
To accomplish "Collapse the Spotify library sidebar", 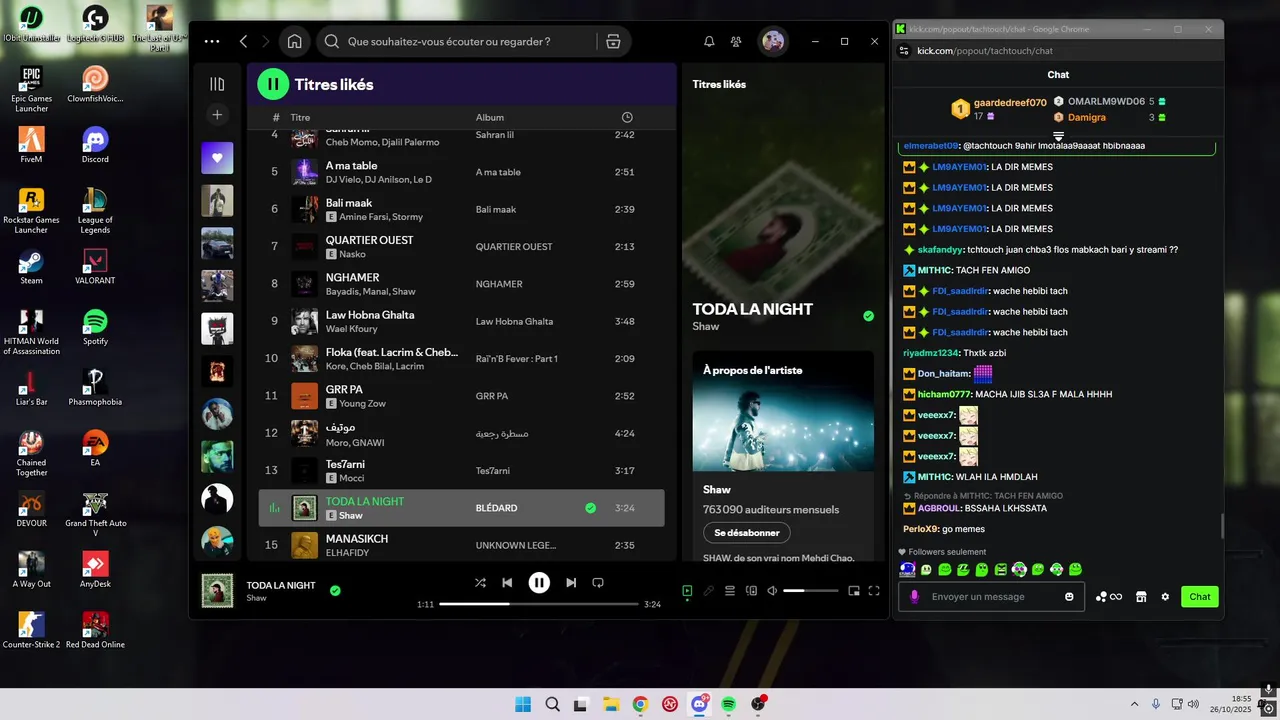I will point(217,84).
